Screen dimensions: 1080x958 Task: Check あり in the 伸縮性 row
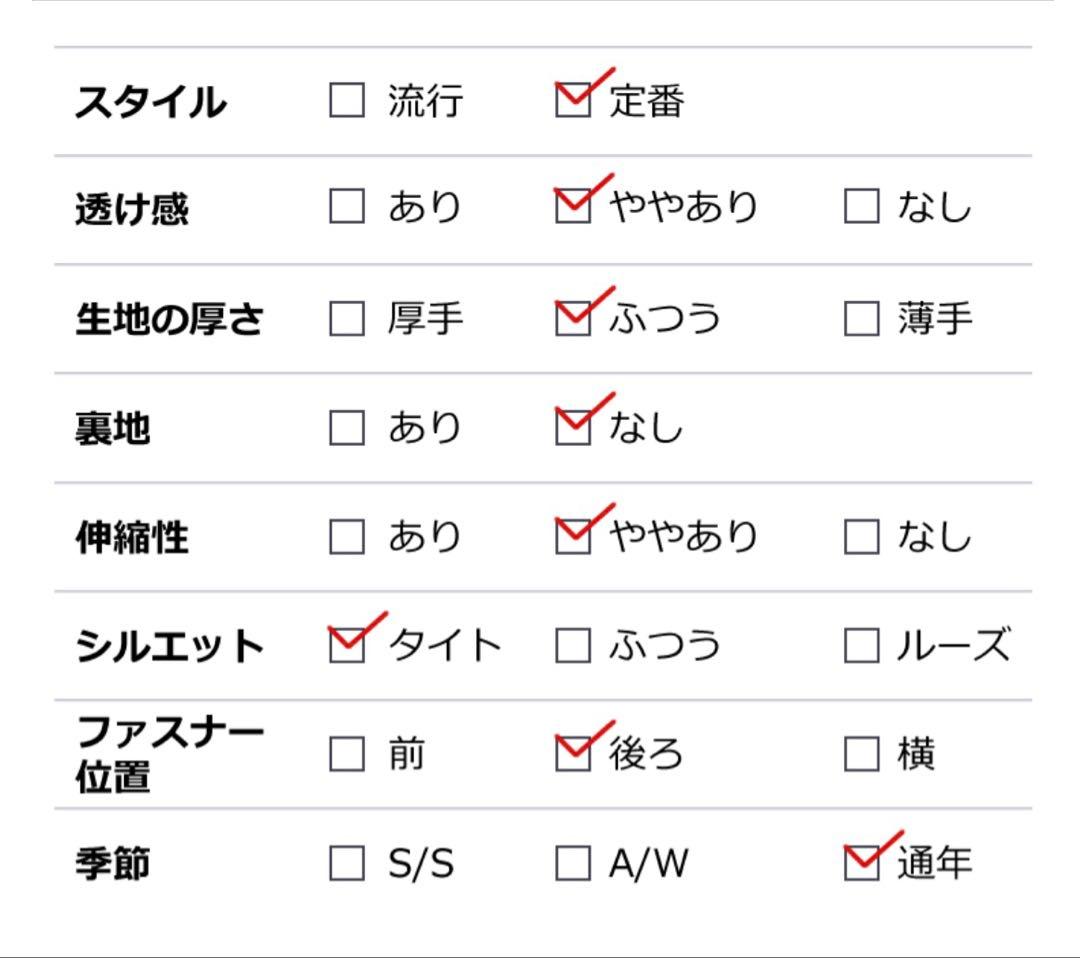pos(347,537)
